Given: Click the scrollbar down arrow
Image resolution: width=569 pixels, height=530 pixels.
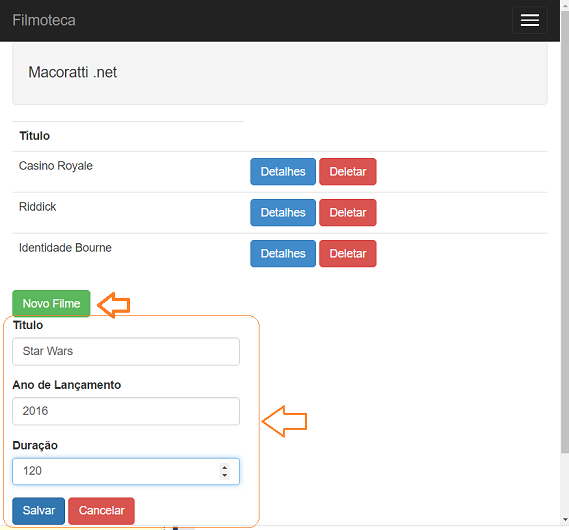Looking at the screenshot, I should coord(565,520).
